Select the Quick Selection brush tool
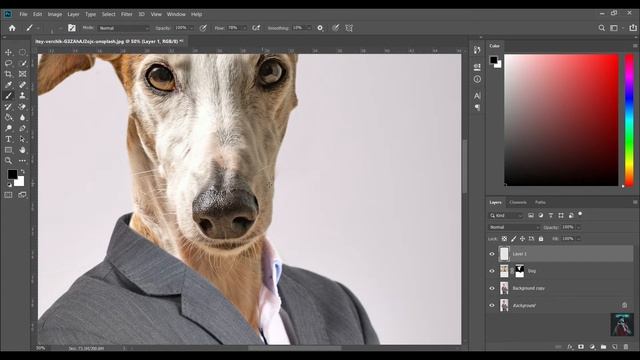This screenshot has height=360, width=640. pyautogui.click(x=22, y=63)
